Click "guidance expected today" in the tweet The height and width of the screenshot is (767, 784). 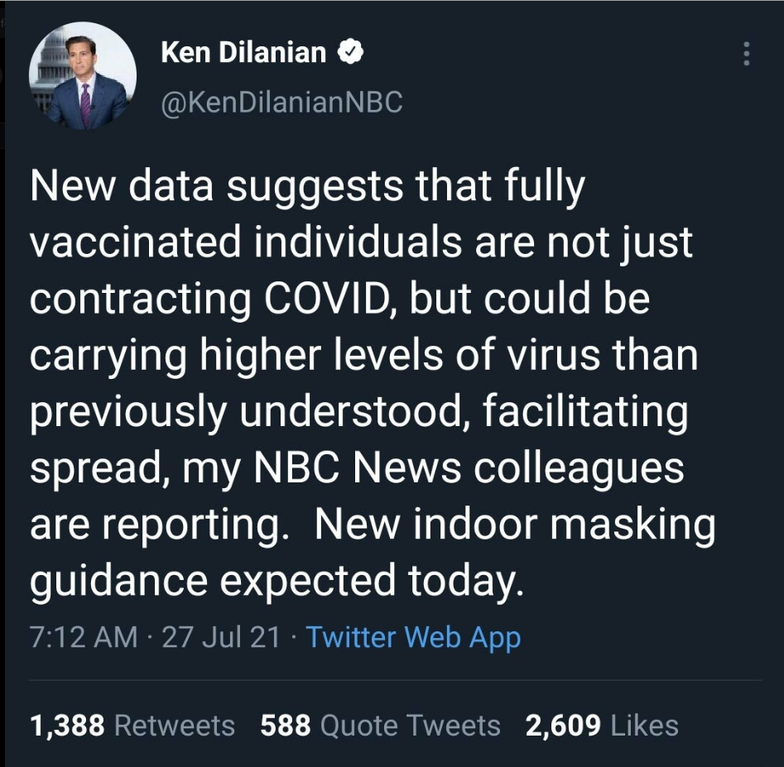[277, 581]
